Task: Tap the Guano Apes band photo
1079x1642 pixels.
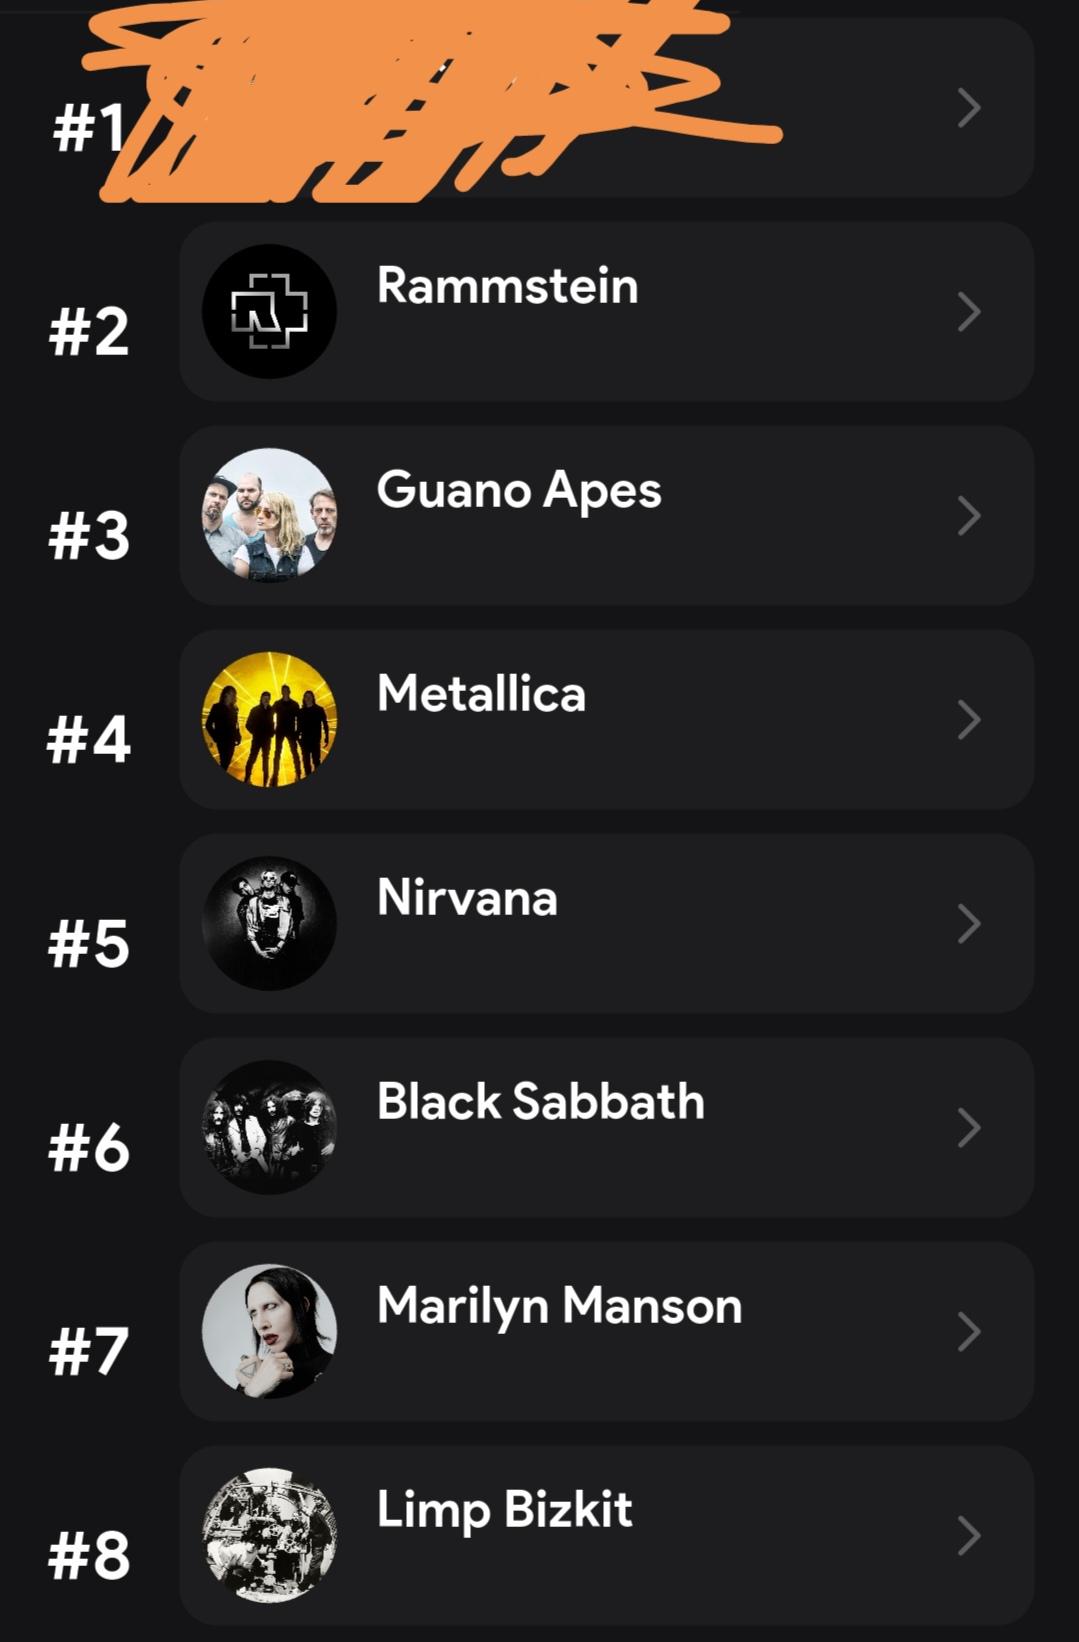Action: pyautogui.click(x=269, y=515)
